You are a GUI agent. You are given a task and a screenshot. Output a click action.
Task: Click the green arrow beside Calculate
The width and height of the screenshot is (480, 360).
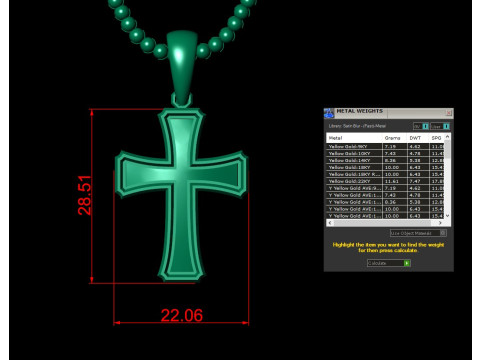[x=407, y=263]
